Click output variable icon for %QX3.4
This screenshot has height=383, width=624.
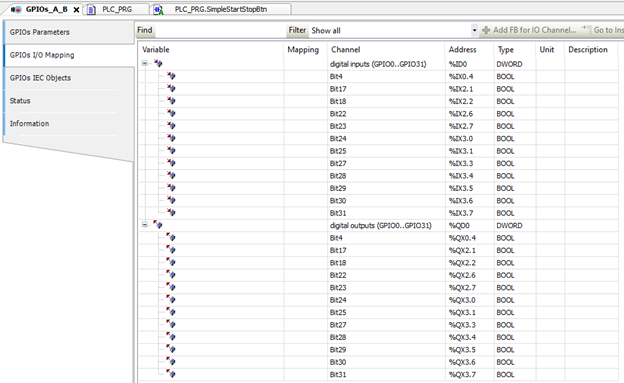click(171, 336)
